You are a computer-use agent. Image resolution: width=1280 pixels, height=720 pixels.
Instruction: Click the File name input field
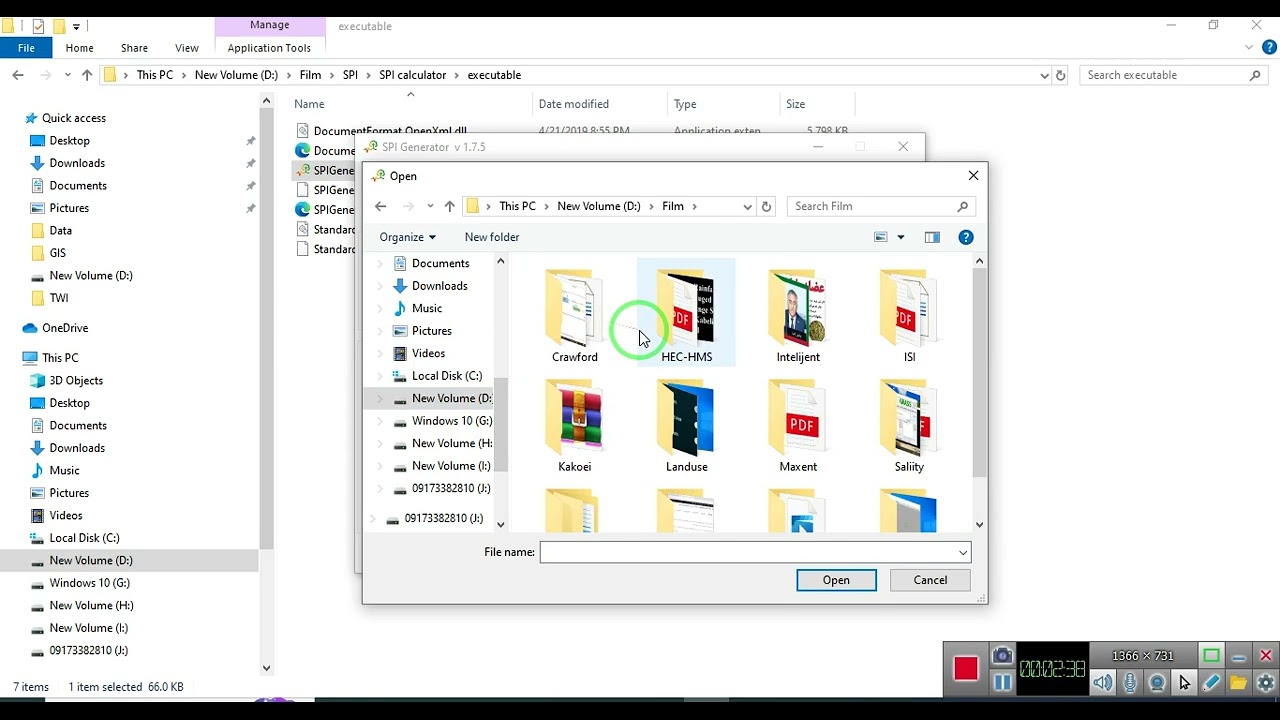pos(747,552)
